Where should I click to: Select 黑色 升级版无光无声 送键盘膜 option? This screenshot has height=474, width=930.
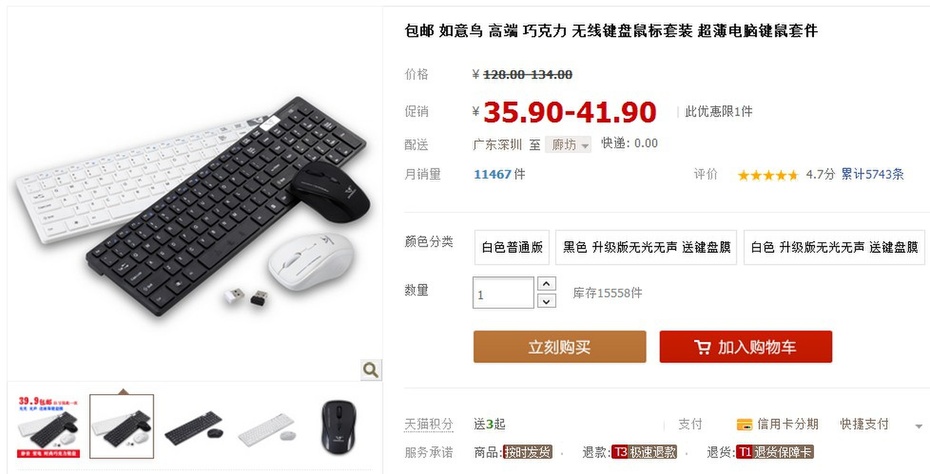[646, 247]
